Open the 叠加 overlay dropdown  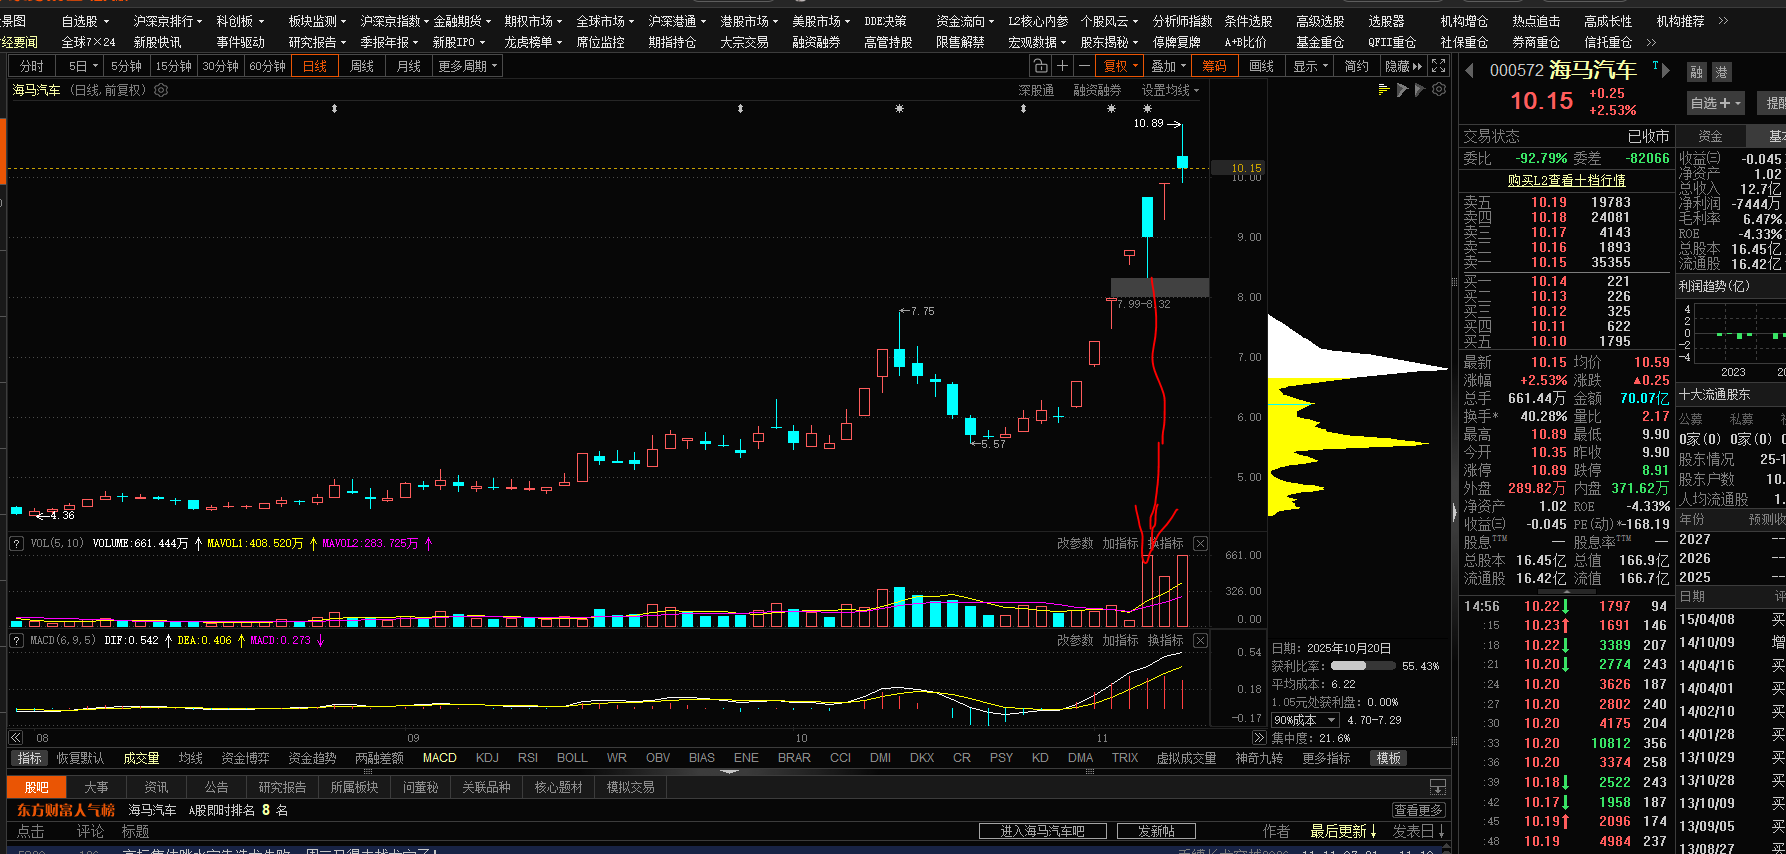coord(1168,66)
